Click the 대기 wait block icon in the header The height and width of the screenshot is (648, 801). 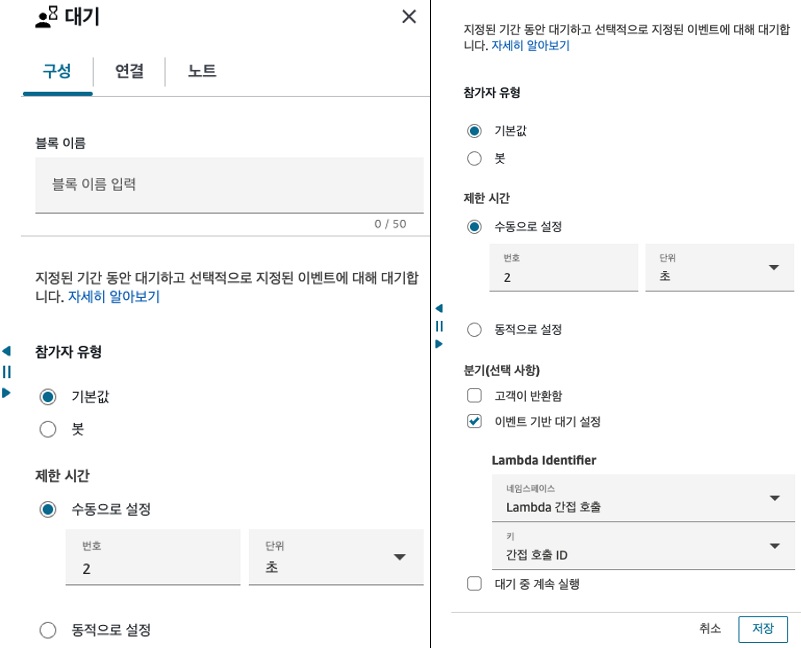[47, 17]
